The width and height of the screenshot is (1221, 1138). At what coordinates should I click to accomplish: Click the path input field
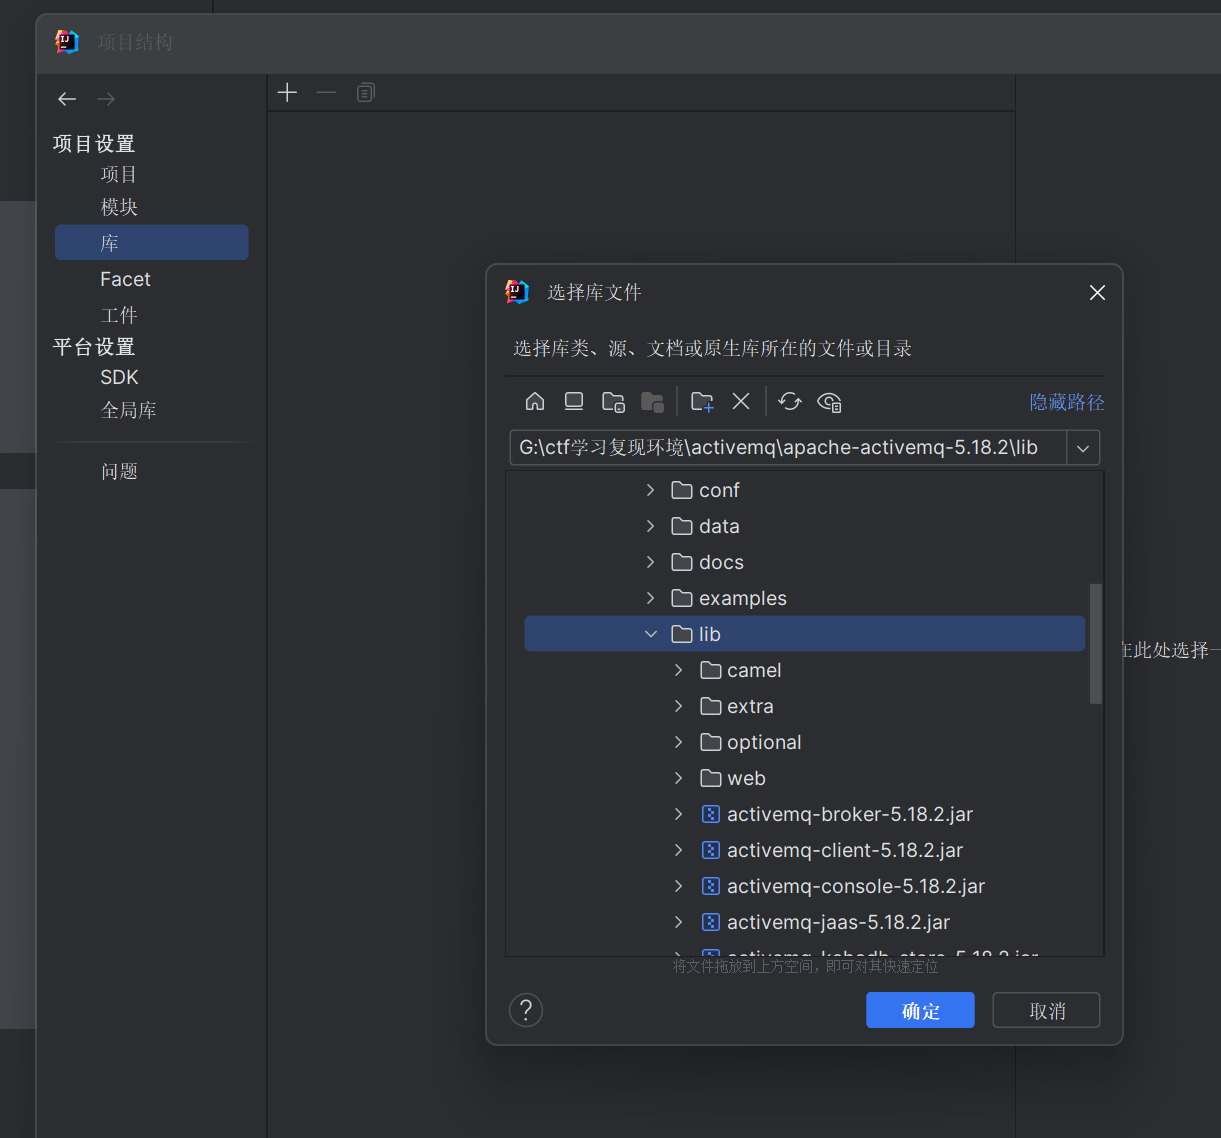click(788, 448)
